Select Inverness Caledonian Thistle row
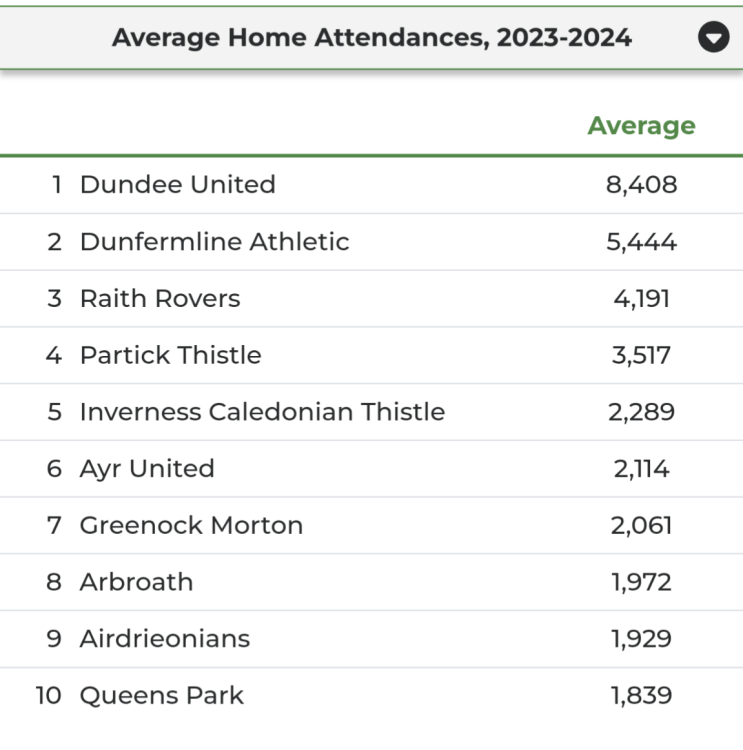The height and width of the screenshot is (750, 743). pyautogui.click(x=371, y=412)
